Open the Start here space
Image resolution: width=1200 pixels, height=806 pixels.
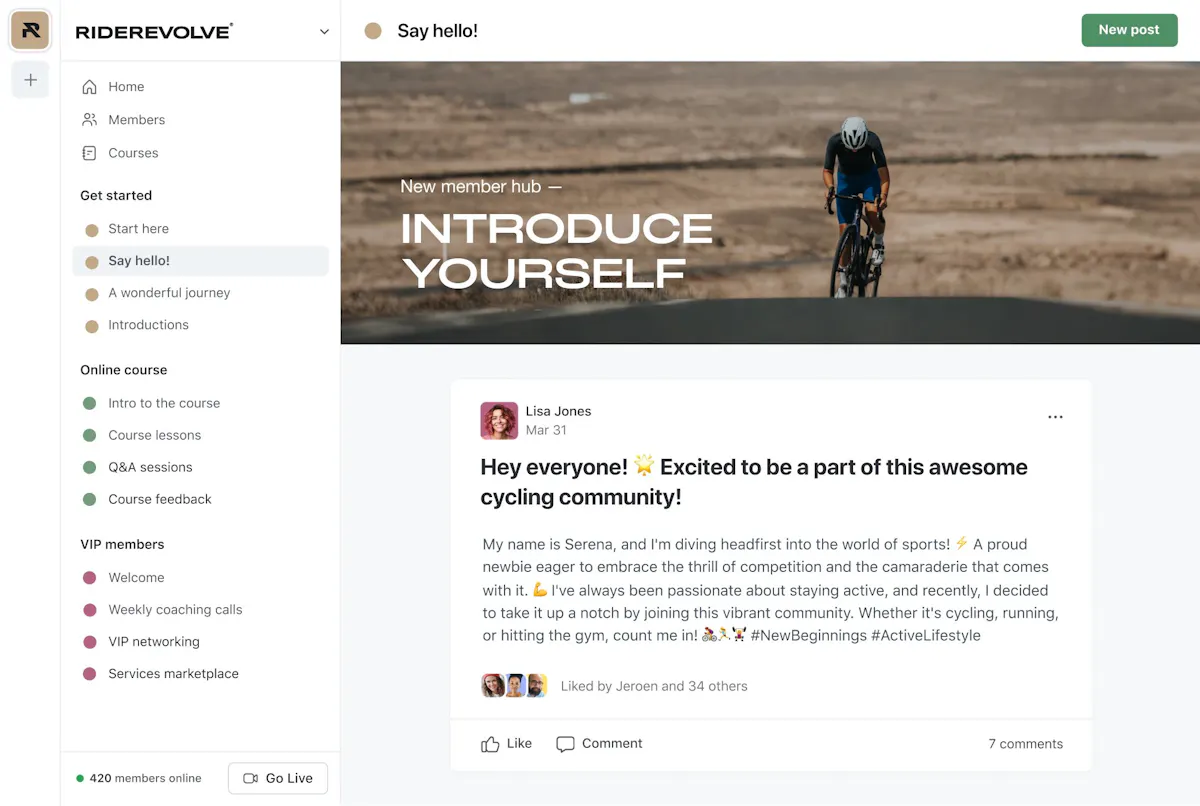click(x=138, y=229)
